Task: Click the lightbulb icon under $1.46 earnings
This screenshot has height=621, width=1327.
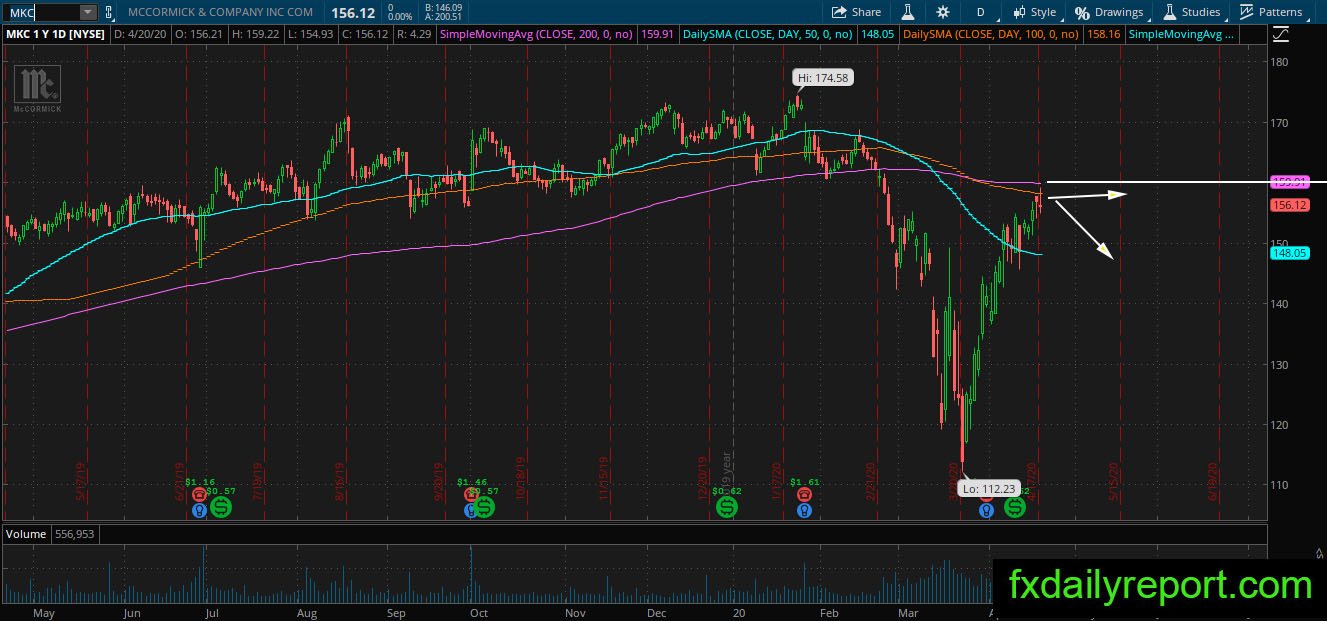Action: click(471, 510)
